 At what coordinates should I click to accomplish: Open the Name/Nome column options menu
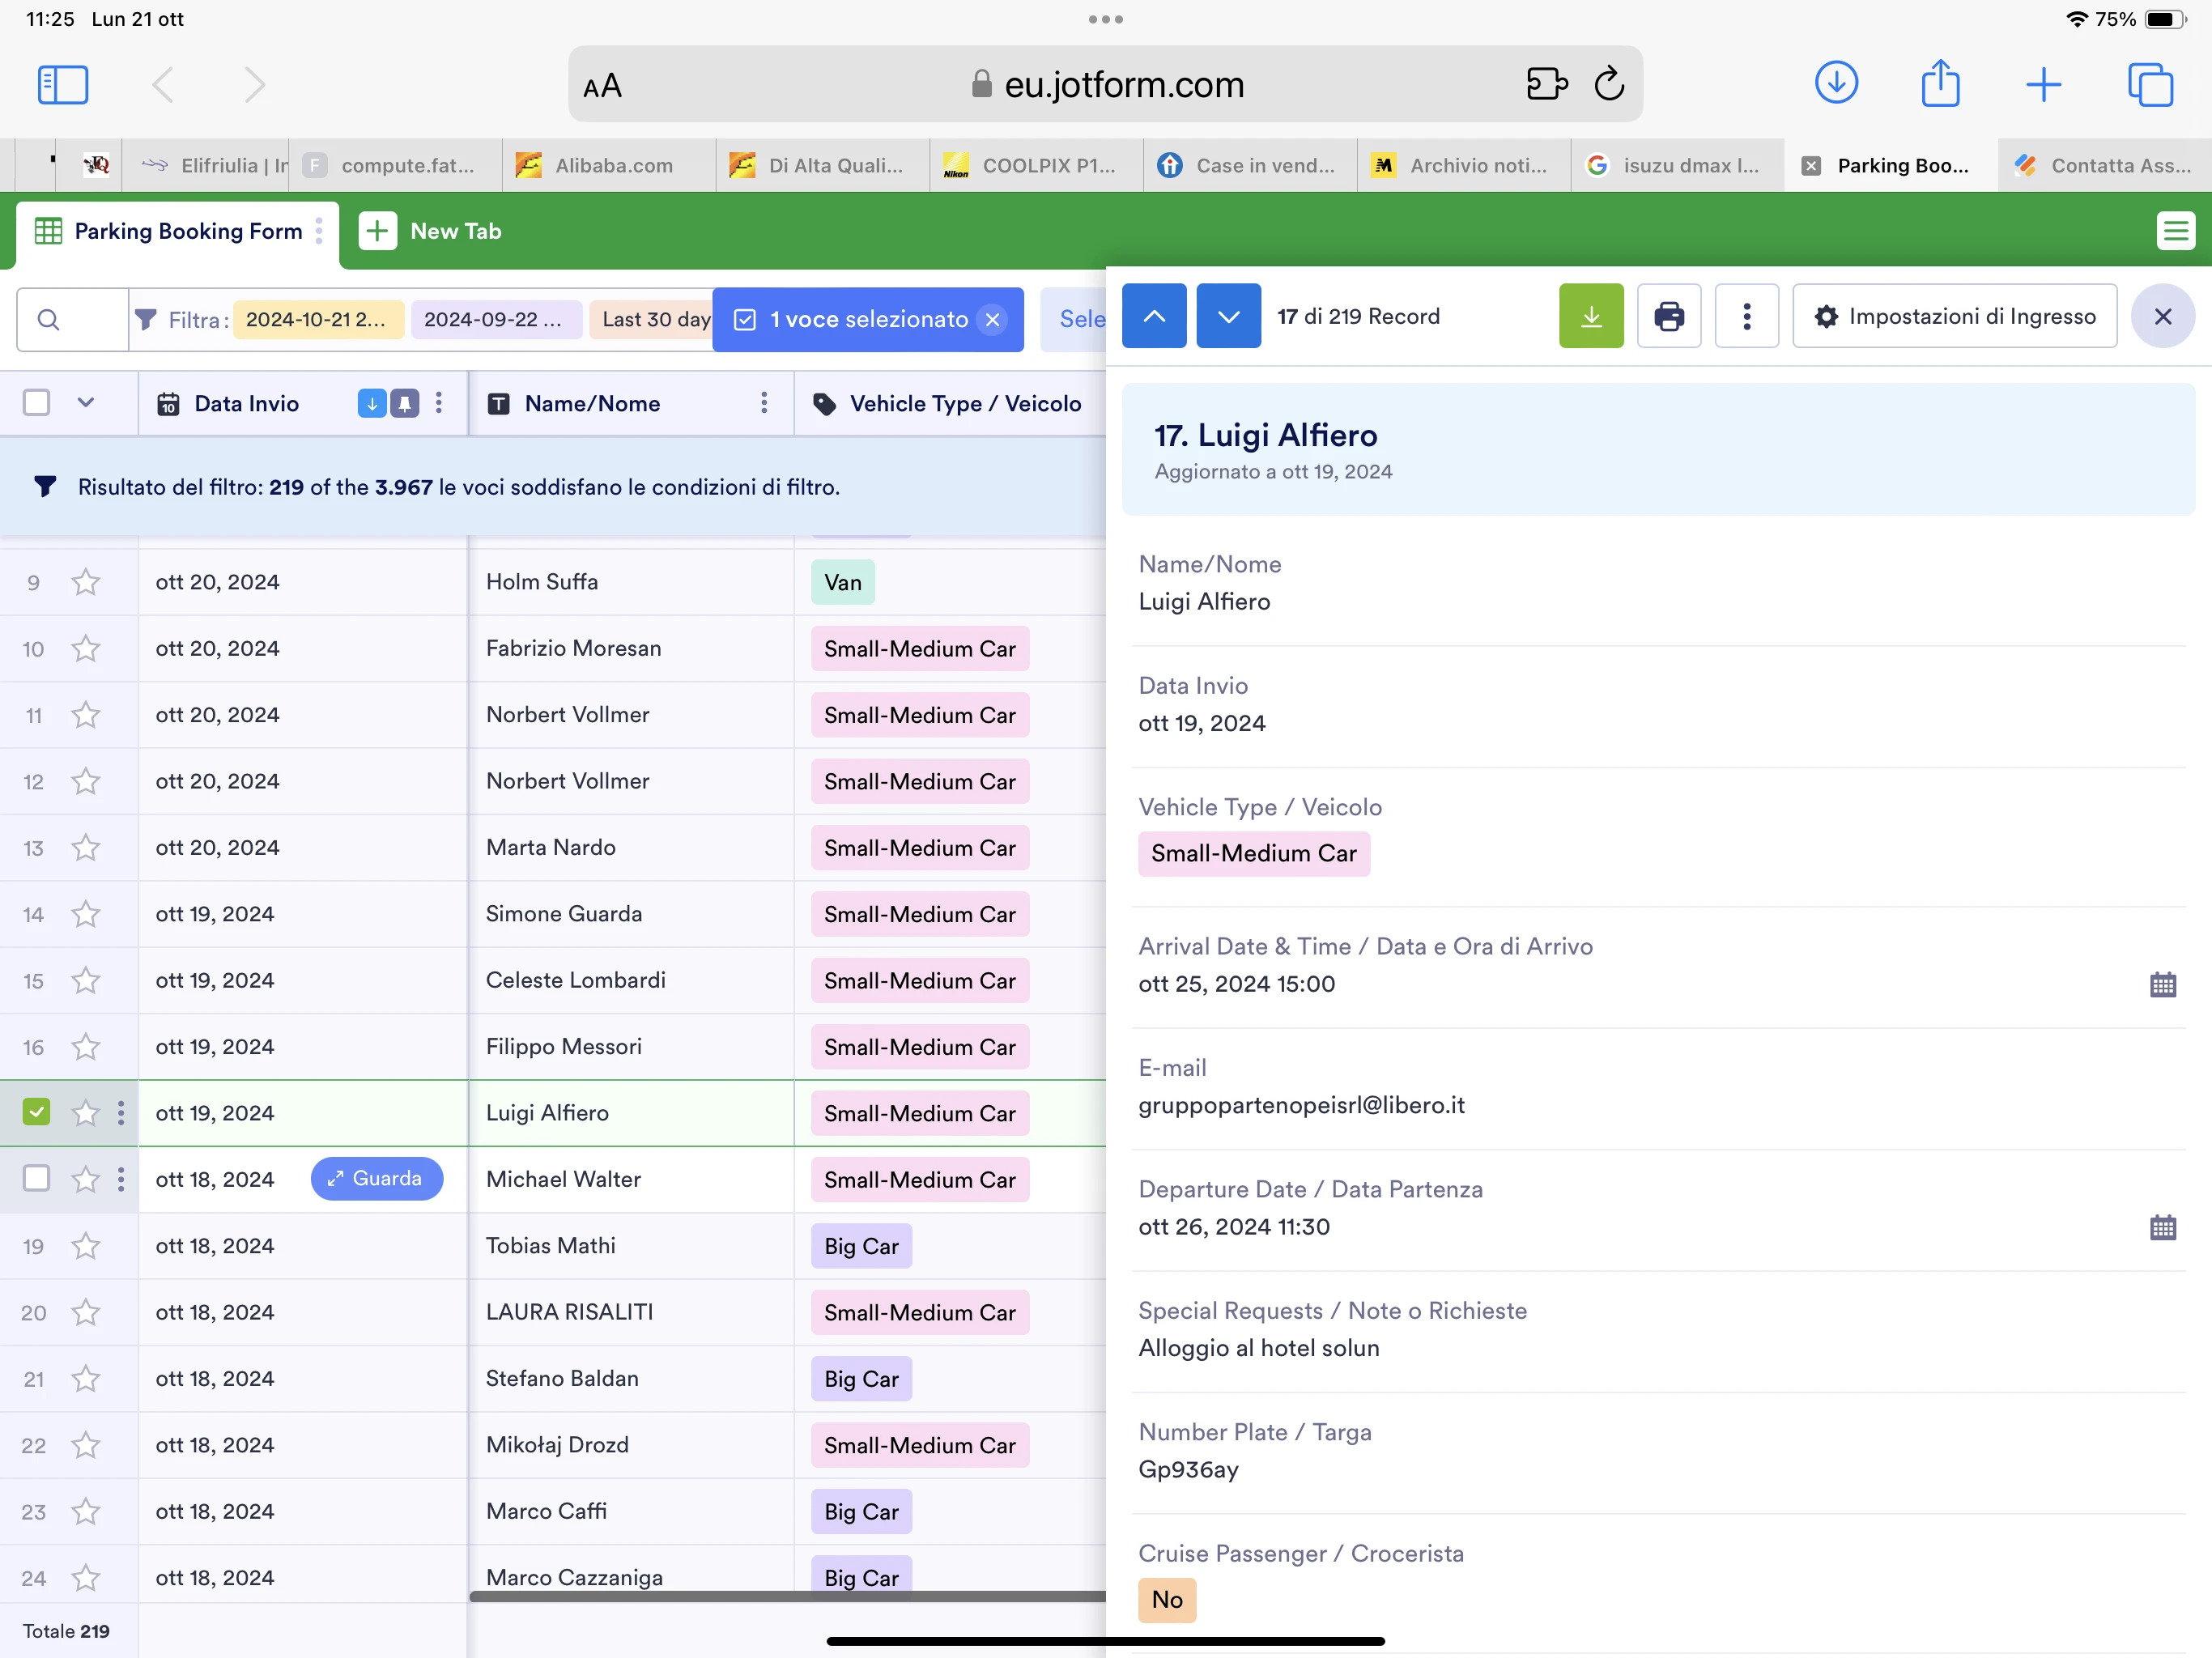click(x=764, y=403)
